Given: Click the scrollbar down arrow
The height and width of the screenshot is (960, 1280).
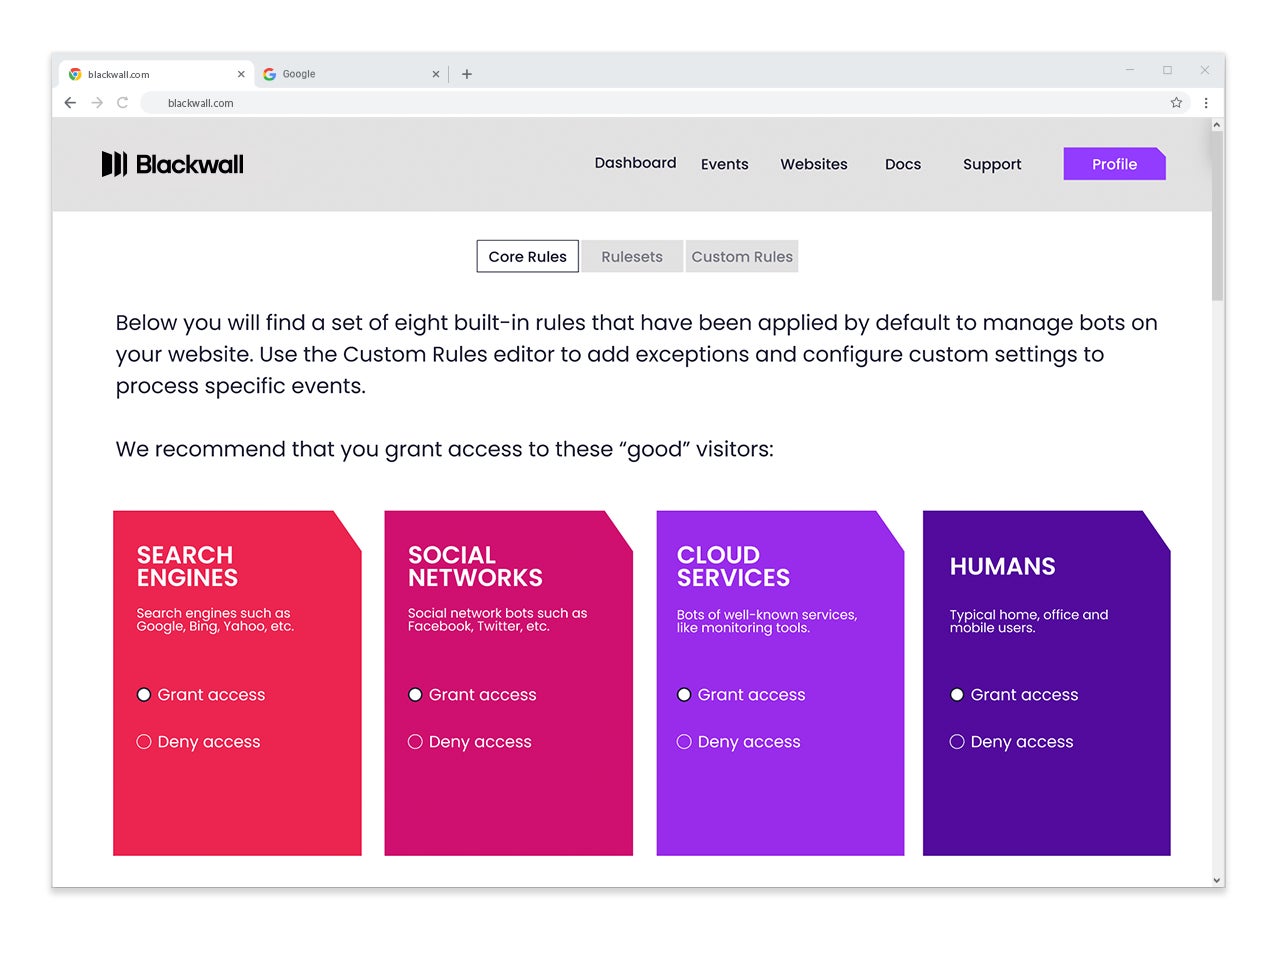Looking at the screenshot, I should [1217, 880].
